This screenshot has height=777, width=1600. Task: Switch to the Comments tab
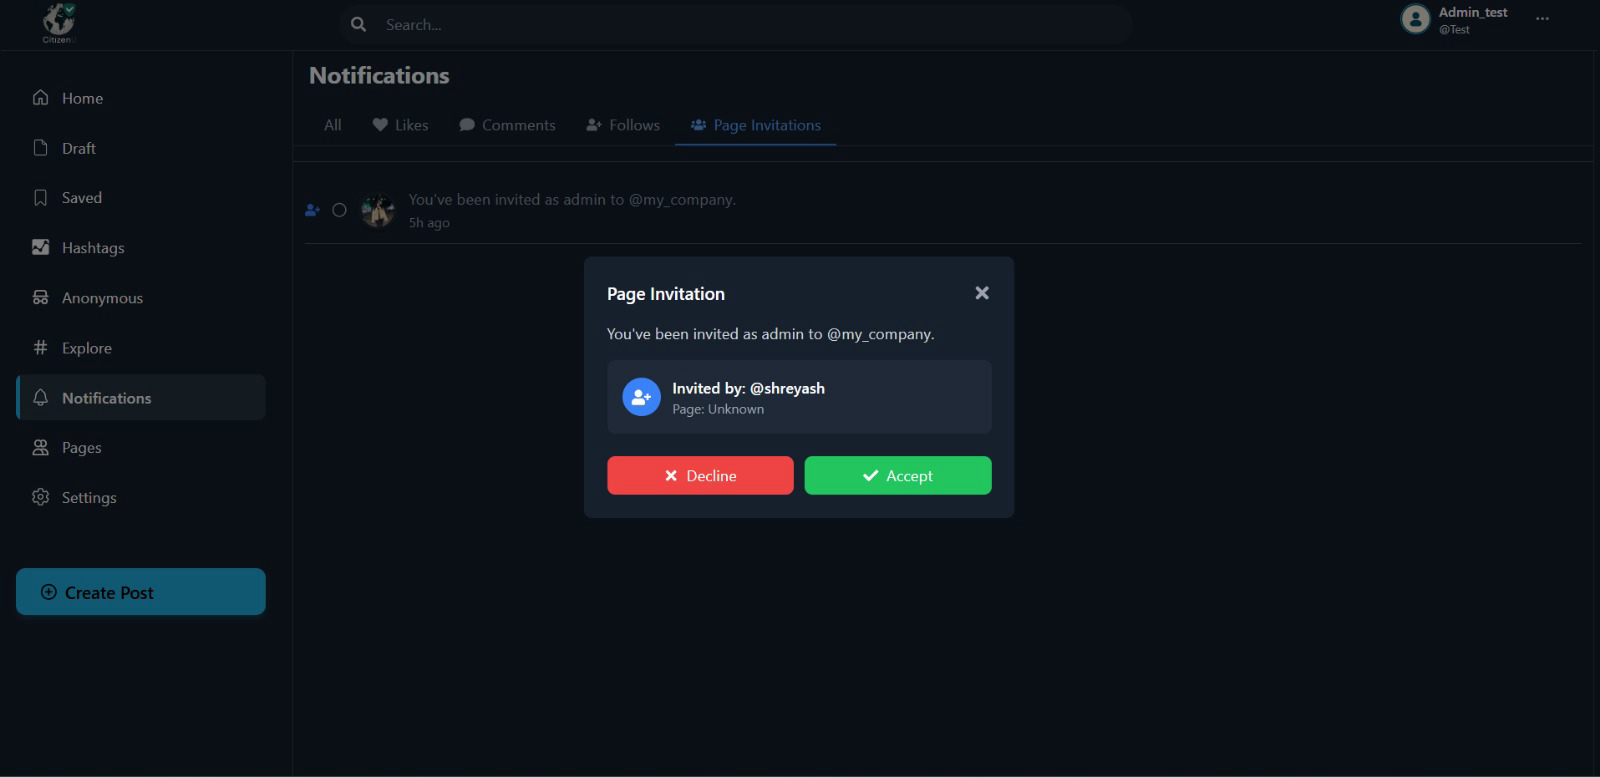(507, 125)
